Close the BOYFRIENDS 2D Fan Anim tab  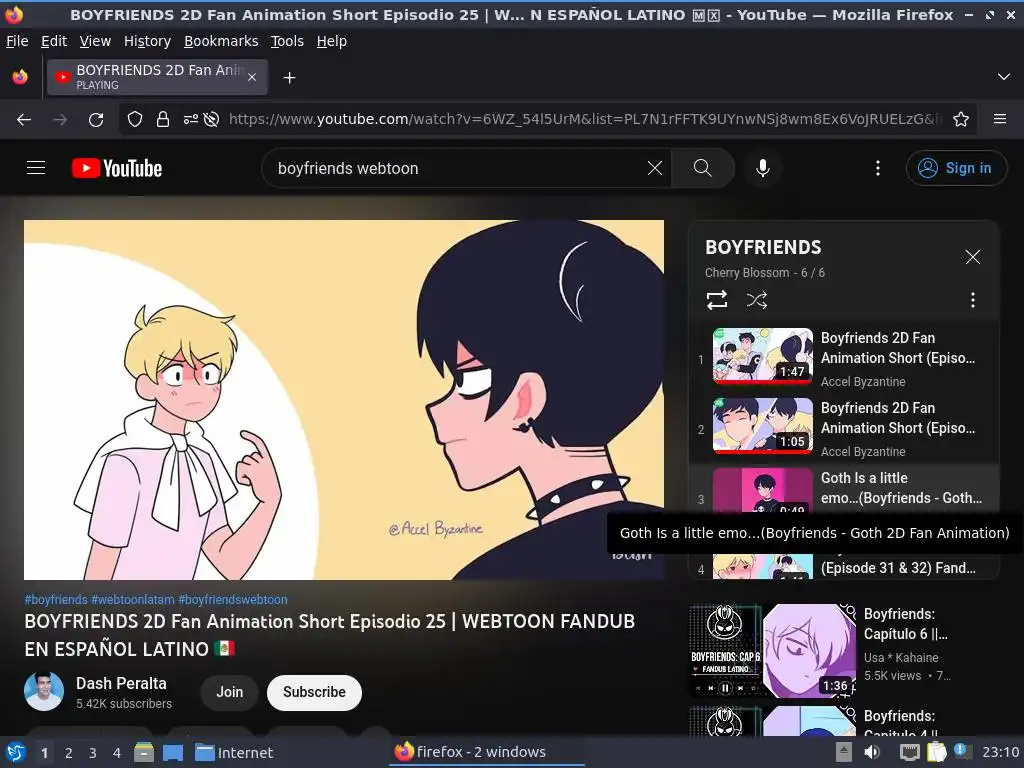[252, 78]
